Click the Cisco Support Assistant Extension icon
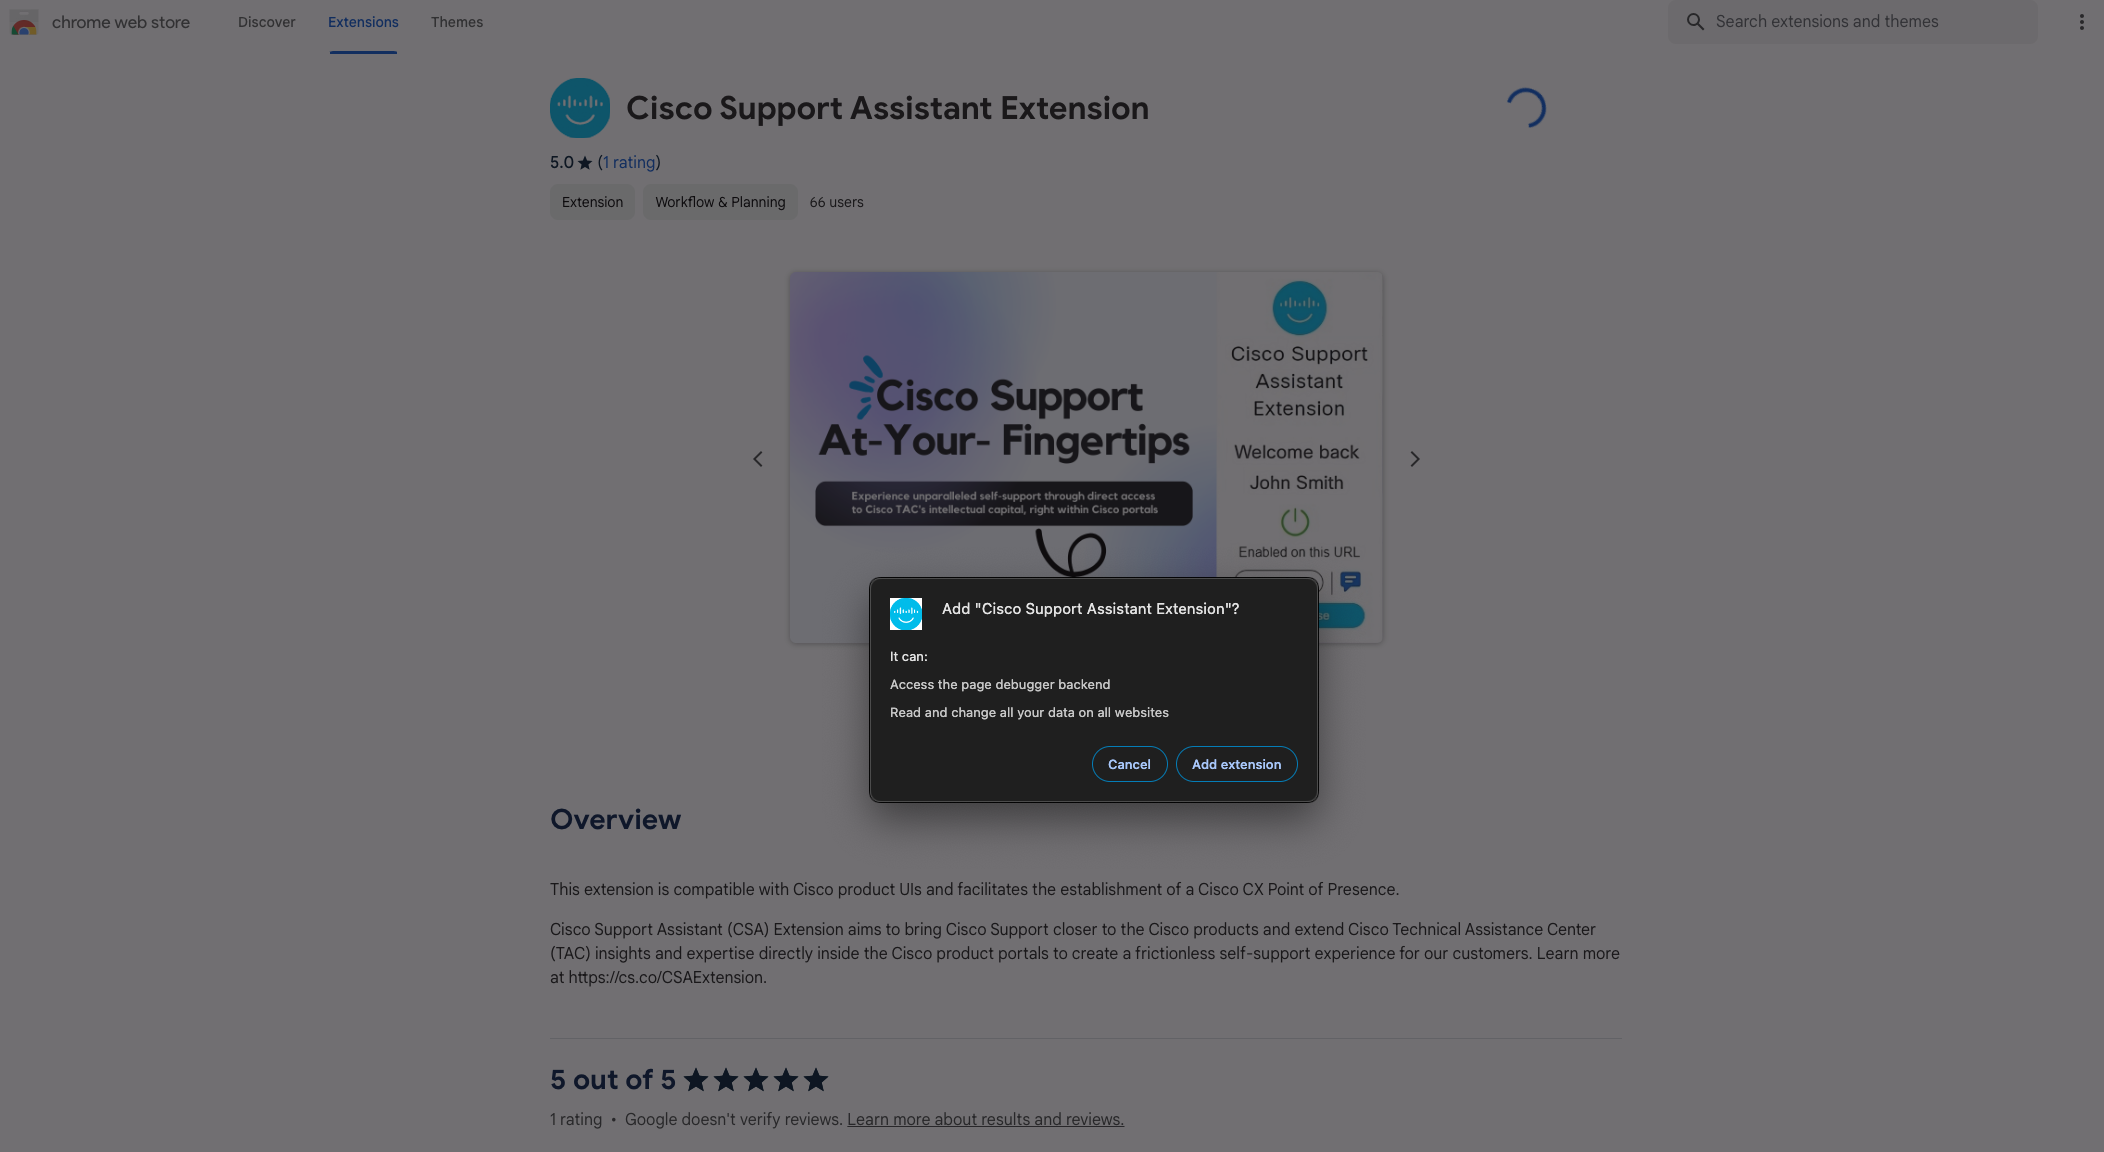 coord(579,108)
